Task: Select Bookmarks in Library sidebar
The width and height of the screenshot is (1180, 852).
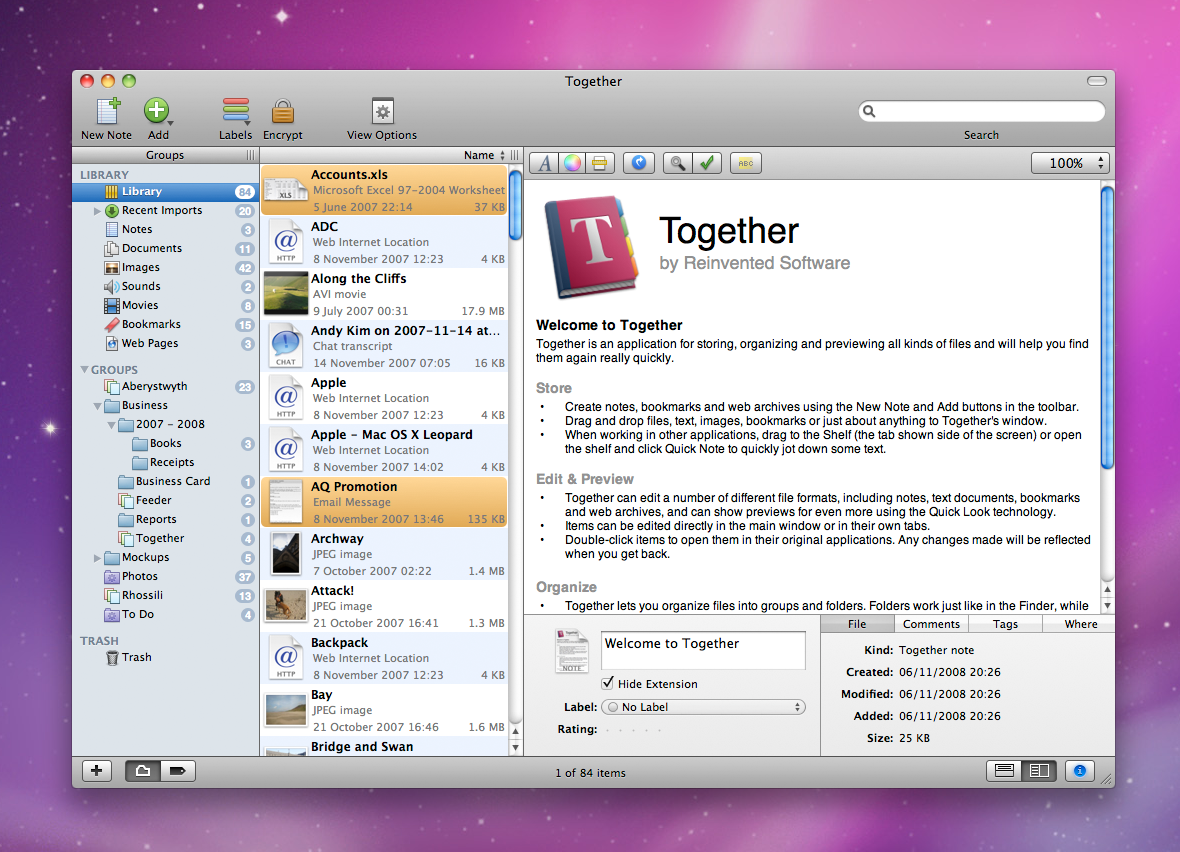Action: pyautogui.click(x=166, y=324)
